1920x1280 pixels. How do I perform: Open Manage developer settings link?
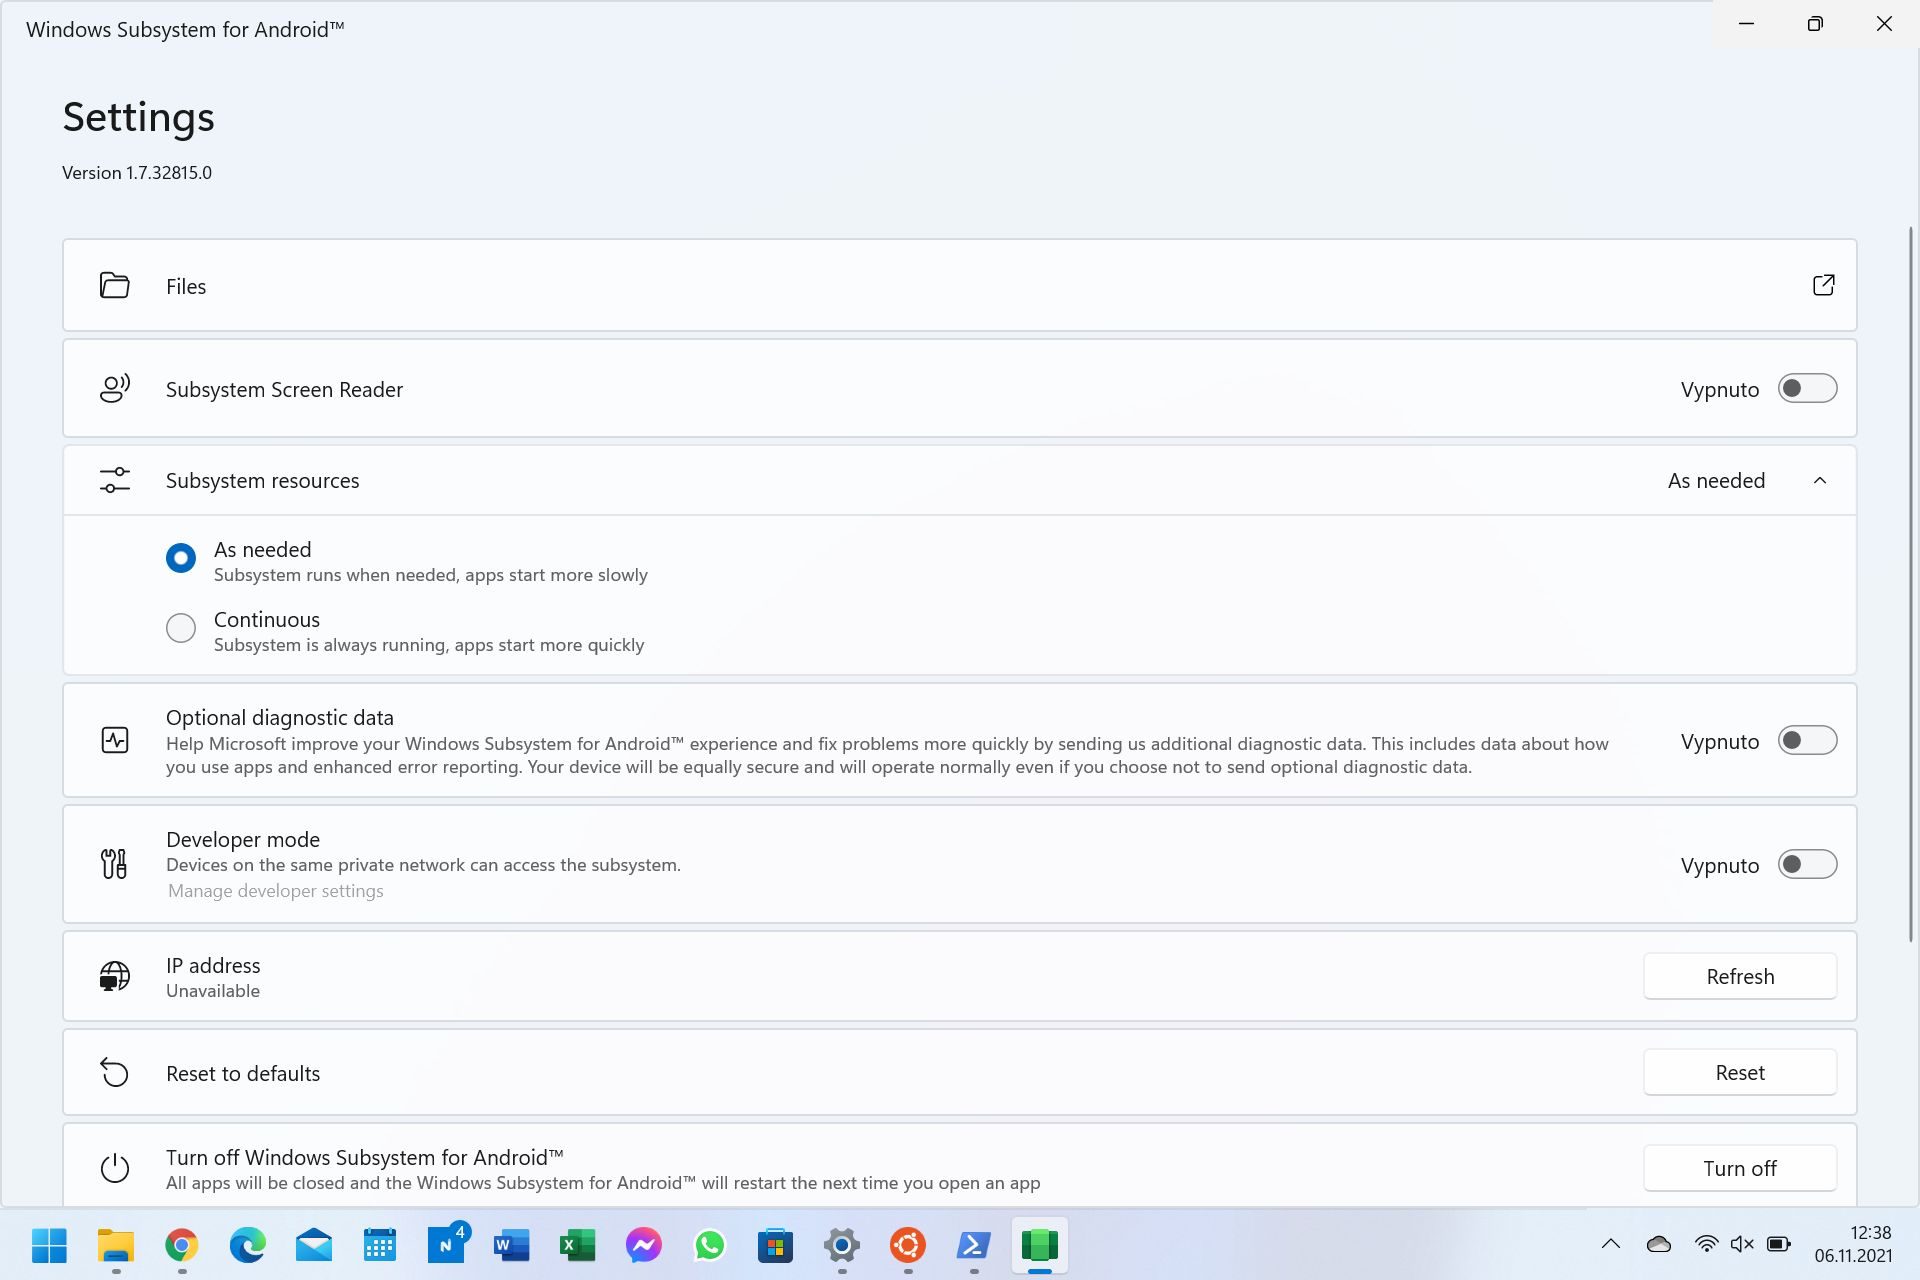point(276,891)
